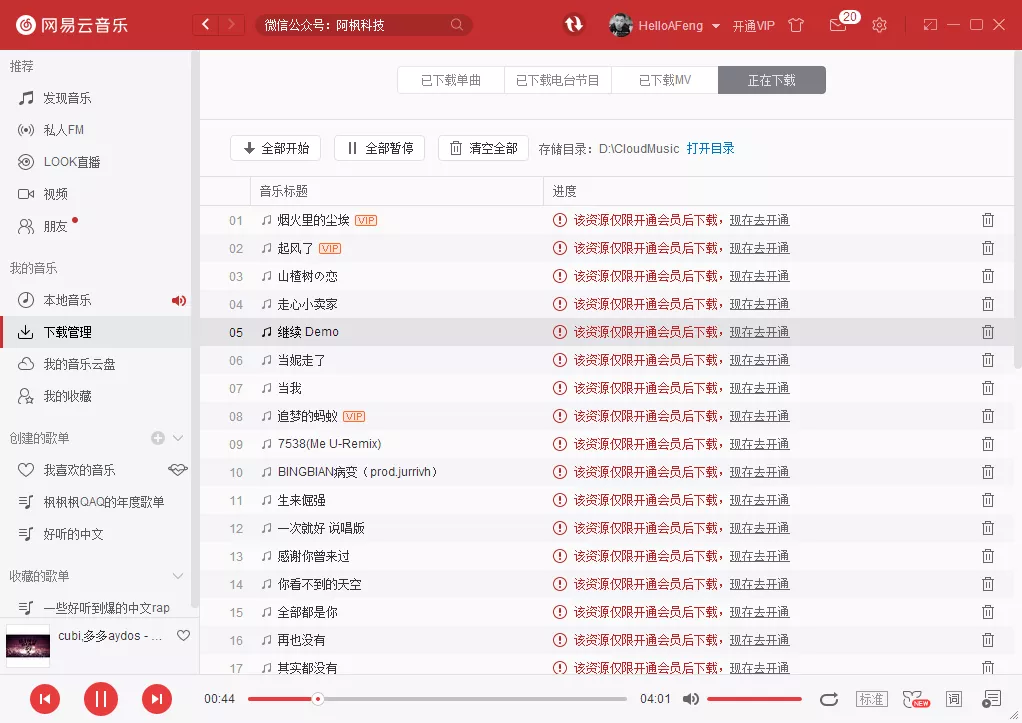The height and width of the screenshot is (723, 1022).
Task: Delete the 烟火里的尘埃 download row
Action: click(987, 220)
